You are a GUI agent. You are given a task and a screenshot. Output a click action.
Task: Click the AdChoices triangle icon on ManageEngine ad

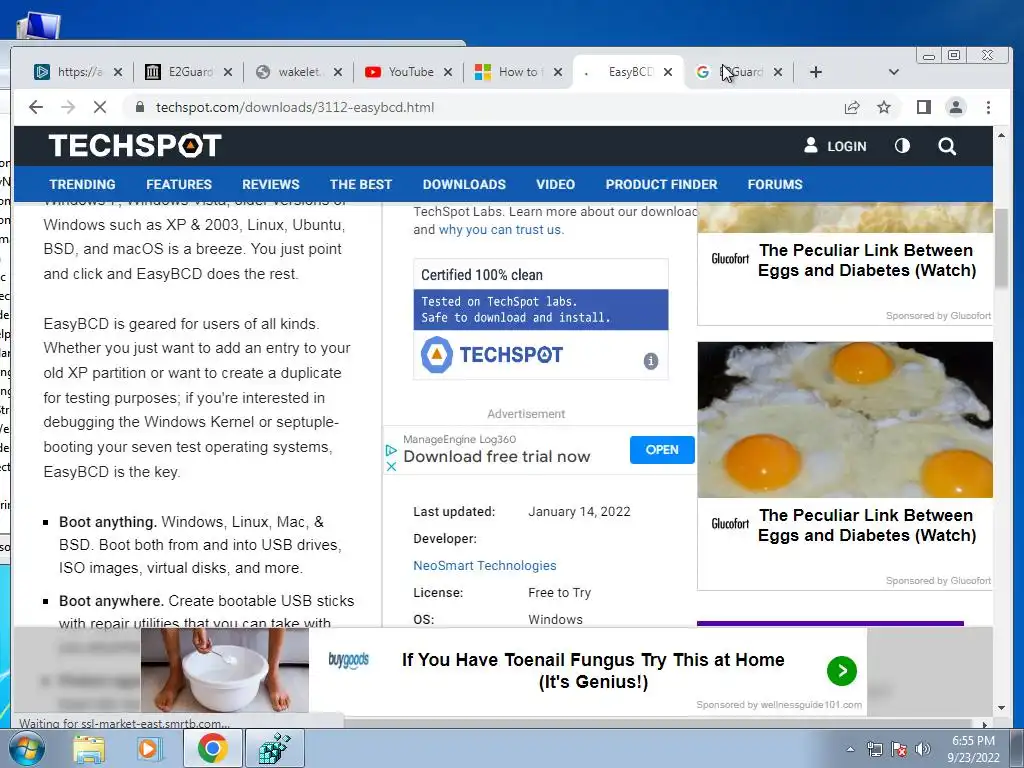tap(391, 450)
